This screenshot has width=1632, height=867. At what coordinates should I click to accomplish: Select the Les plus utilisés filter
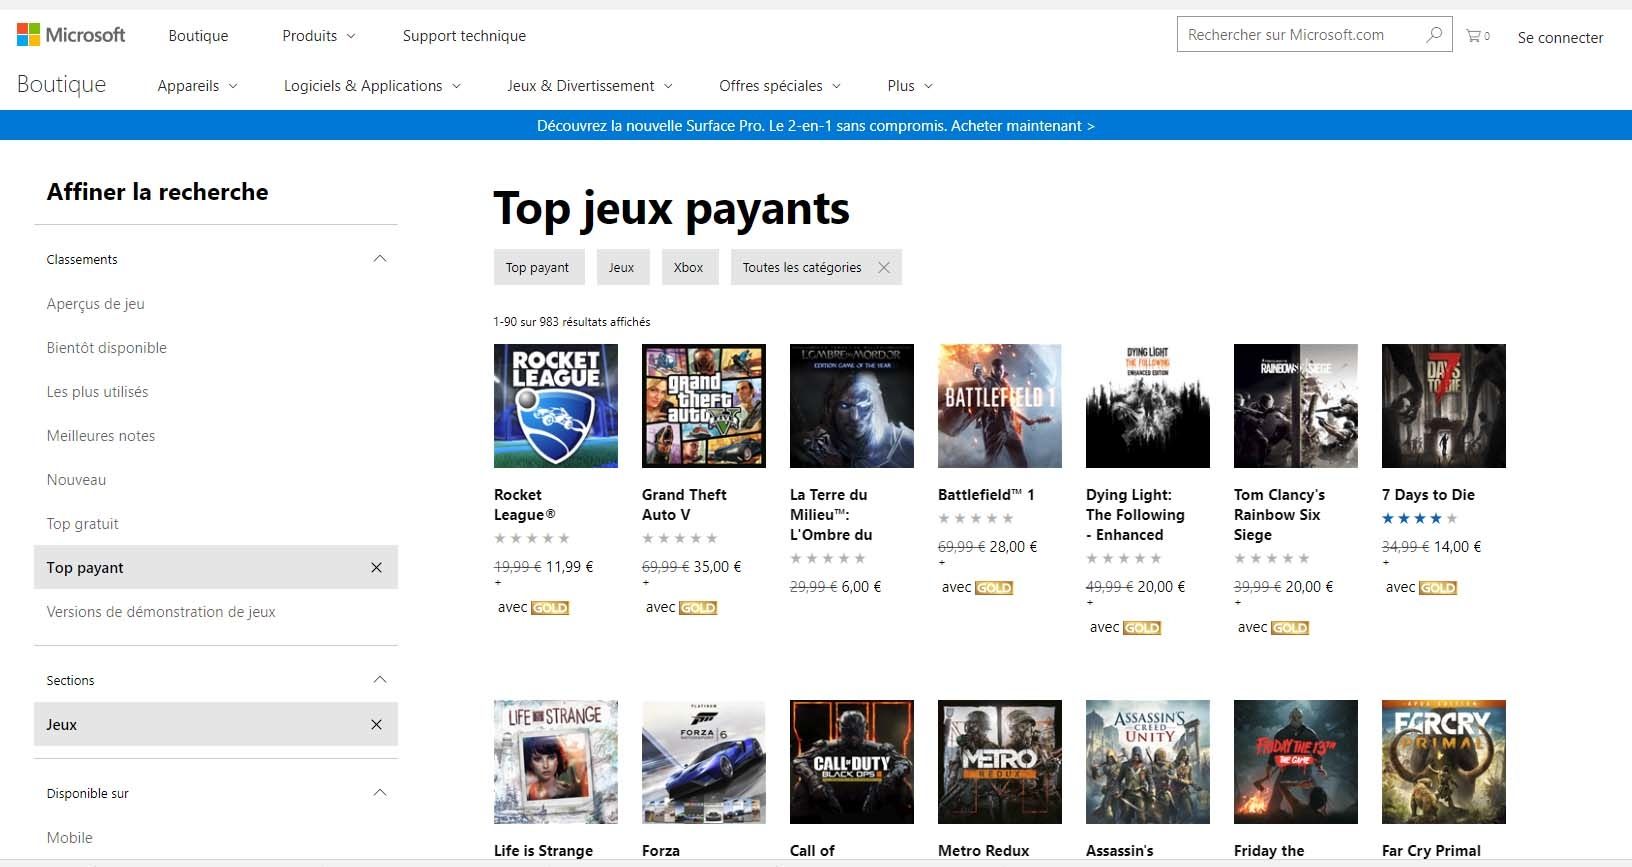pyautogui.click(x=97, y=392)
